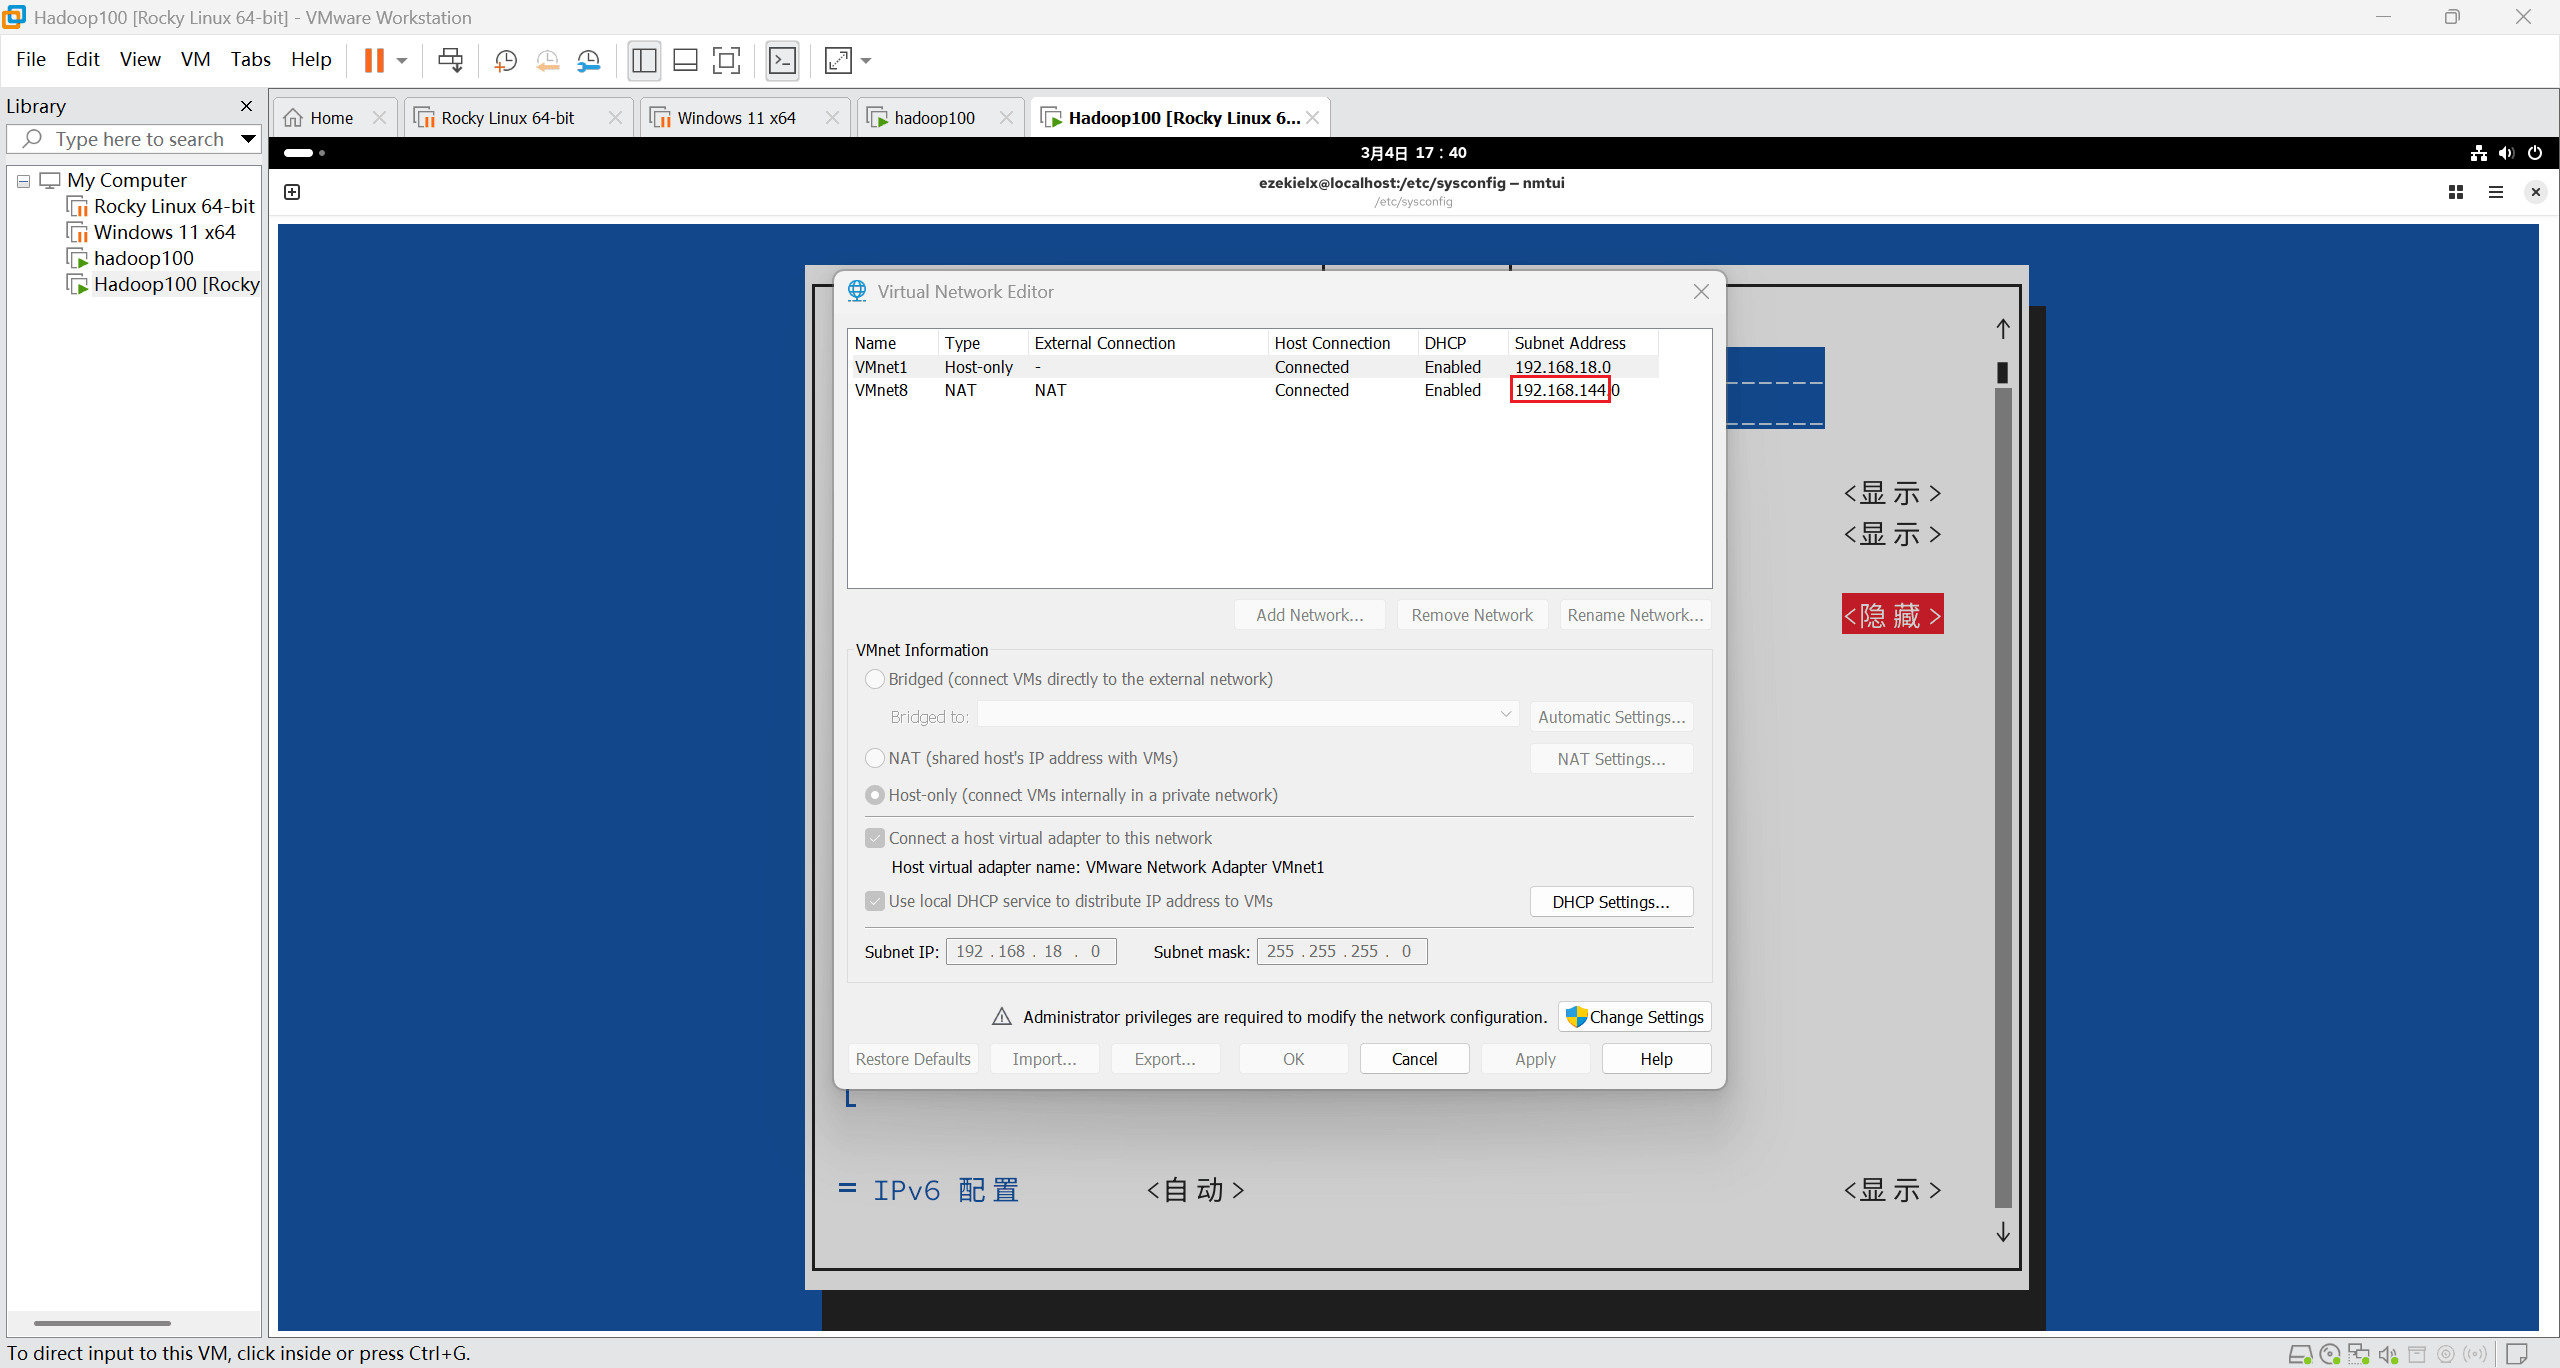The height and width of the screenshot is (1368, 2560).
Task: Open the Edit menu
Action: pos(83,59)
